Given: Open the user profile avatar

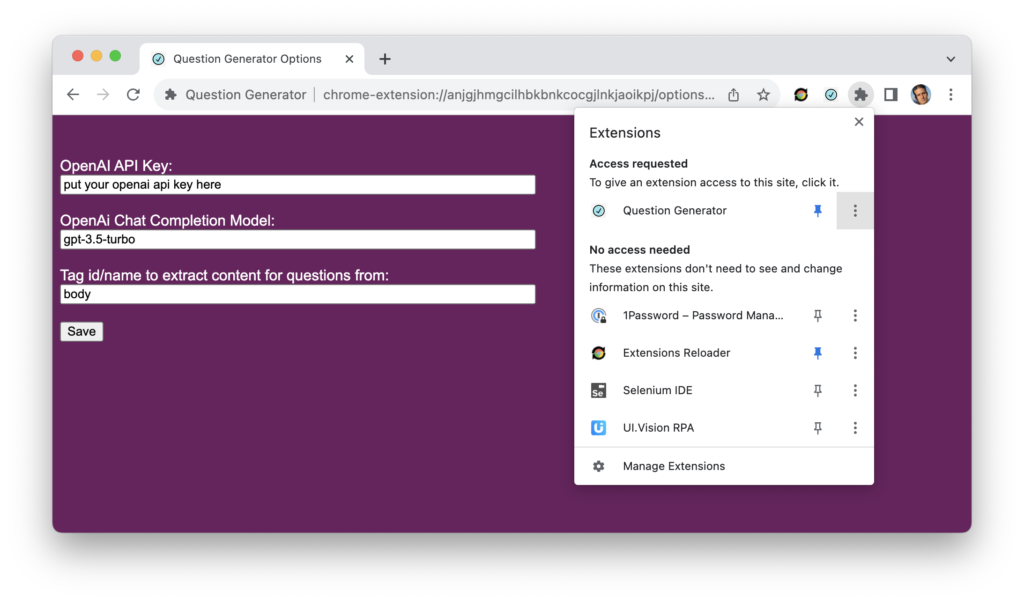Looking at the screenshot, I should [921, 95].
